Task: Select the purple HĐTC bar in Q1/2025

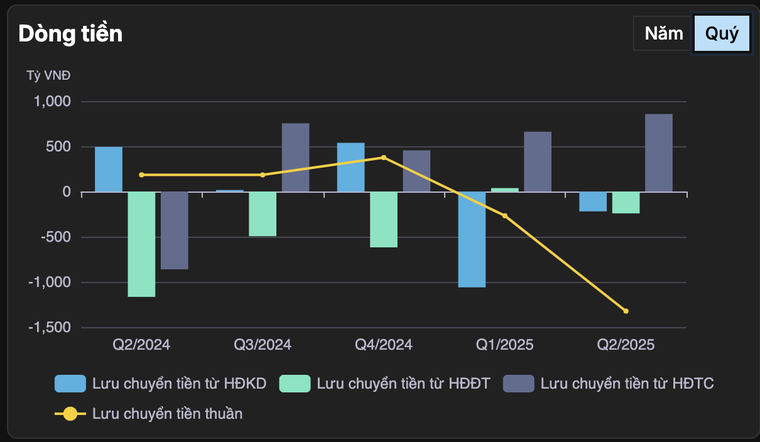Action: 537,161
